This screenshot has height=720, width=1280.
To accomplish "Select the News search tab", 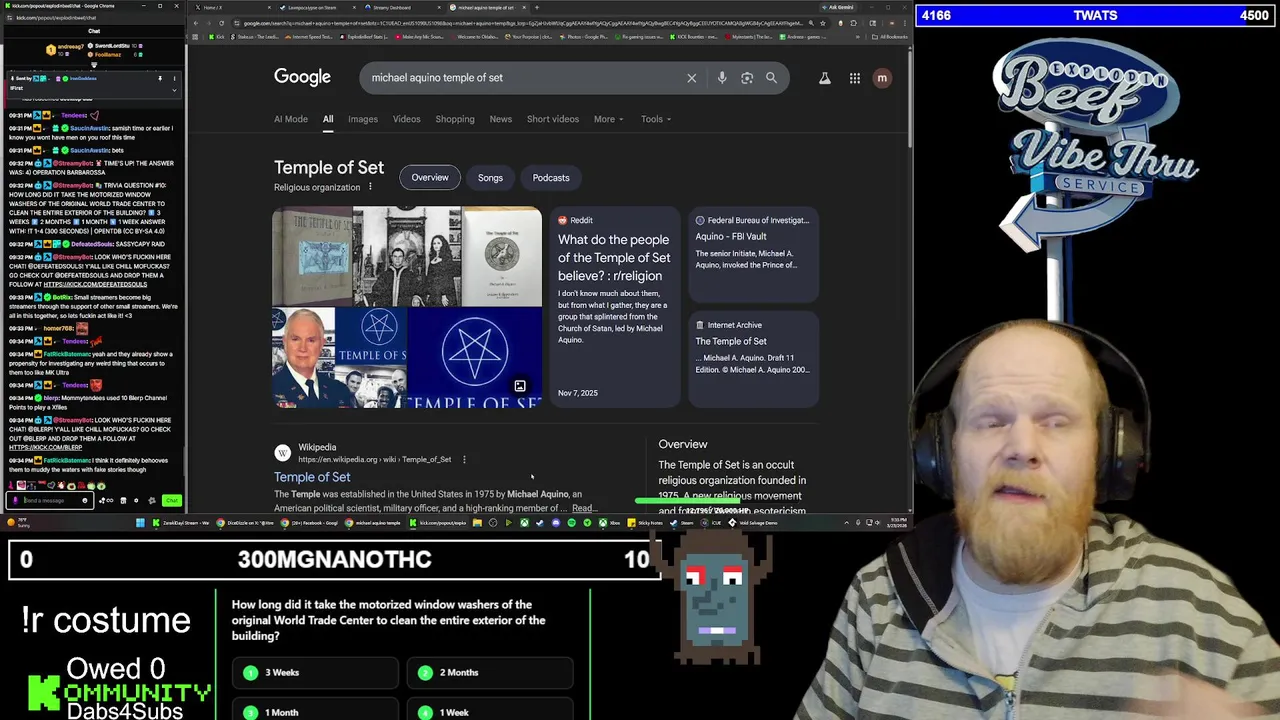I will tap(500, 119).
